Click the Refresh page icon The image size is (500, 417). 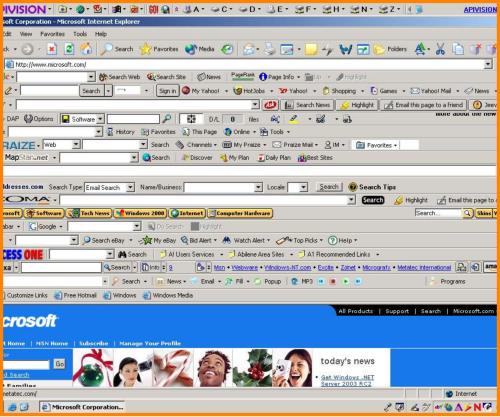coord(69,49)
